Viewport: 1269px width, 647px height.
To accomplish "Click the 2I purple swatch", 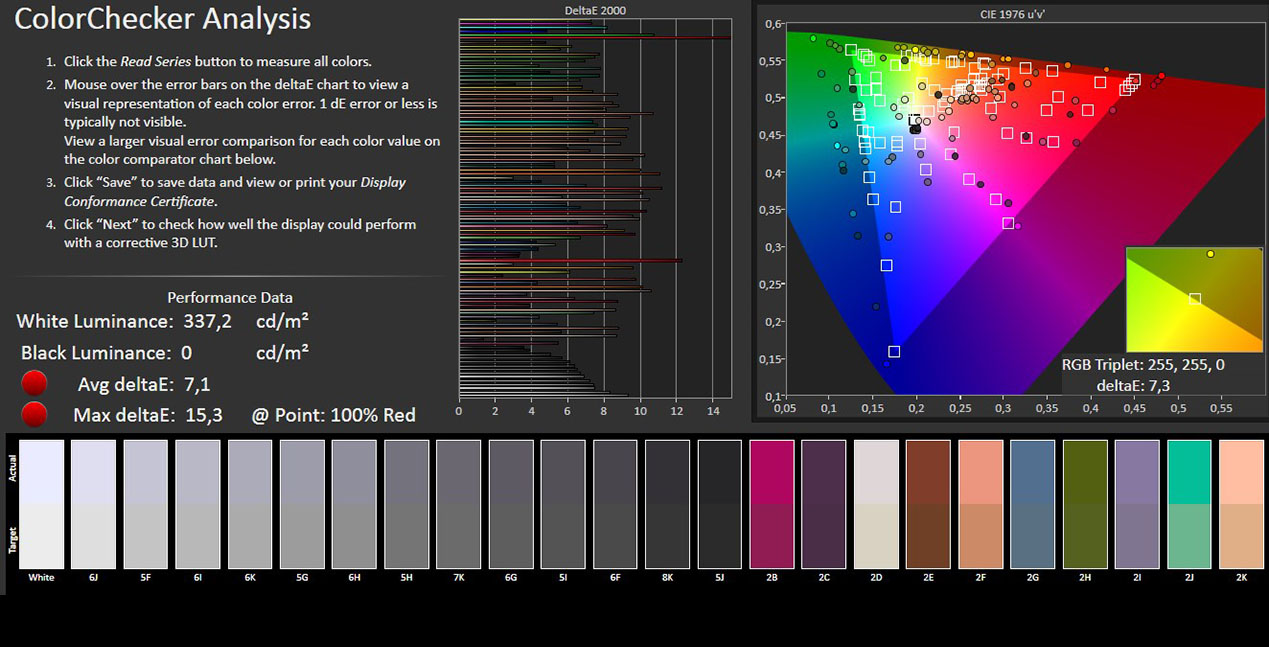I will pyautogui.click(x=1137, y=505).
